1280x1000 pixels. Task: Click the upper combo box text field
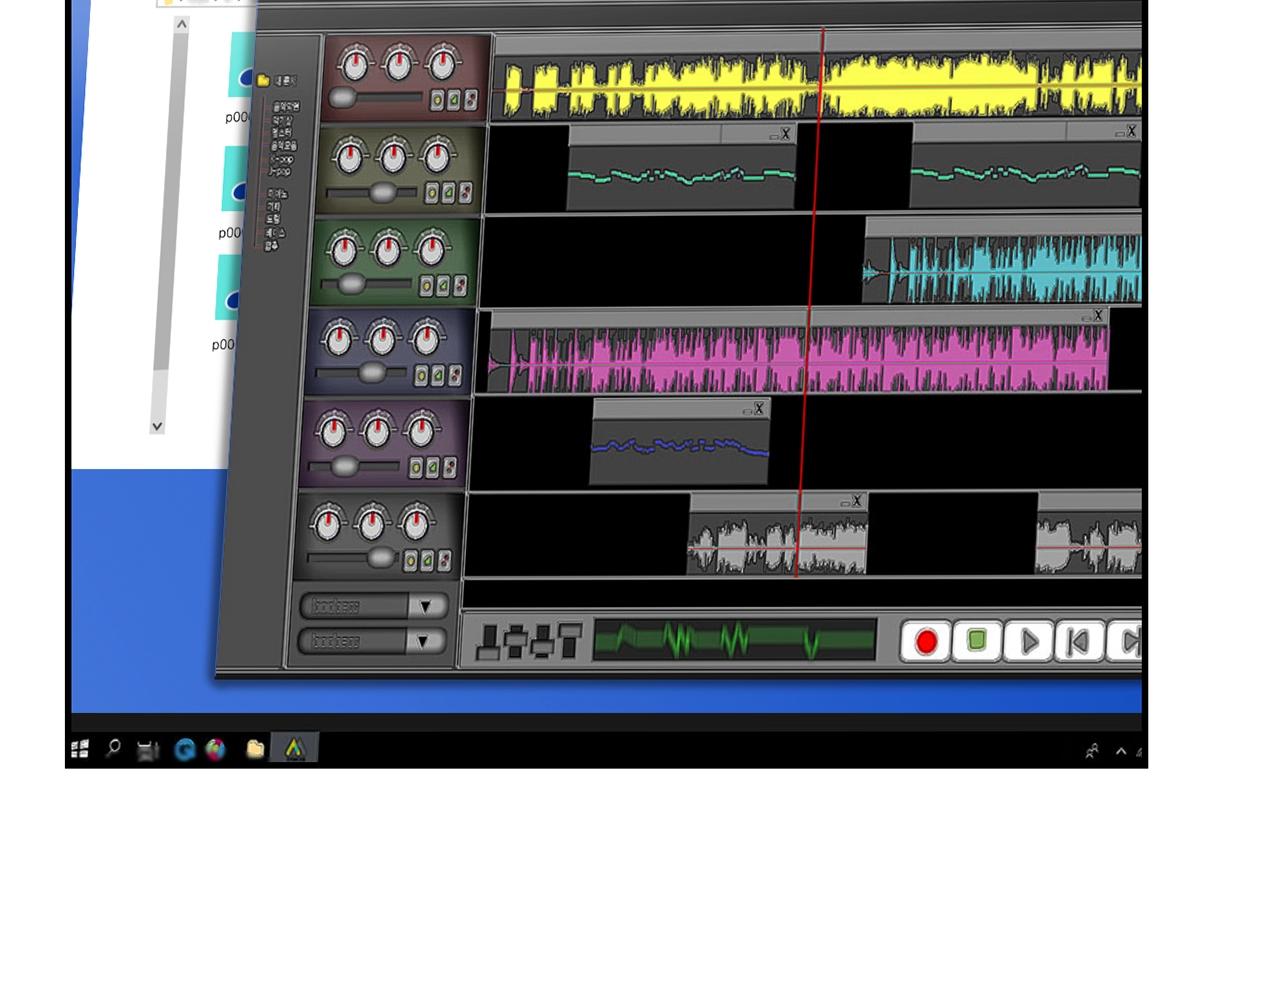355,606
